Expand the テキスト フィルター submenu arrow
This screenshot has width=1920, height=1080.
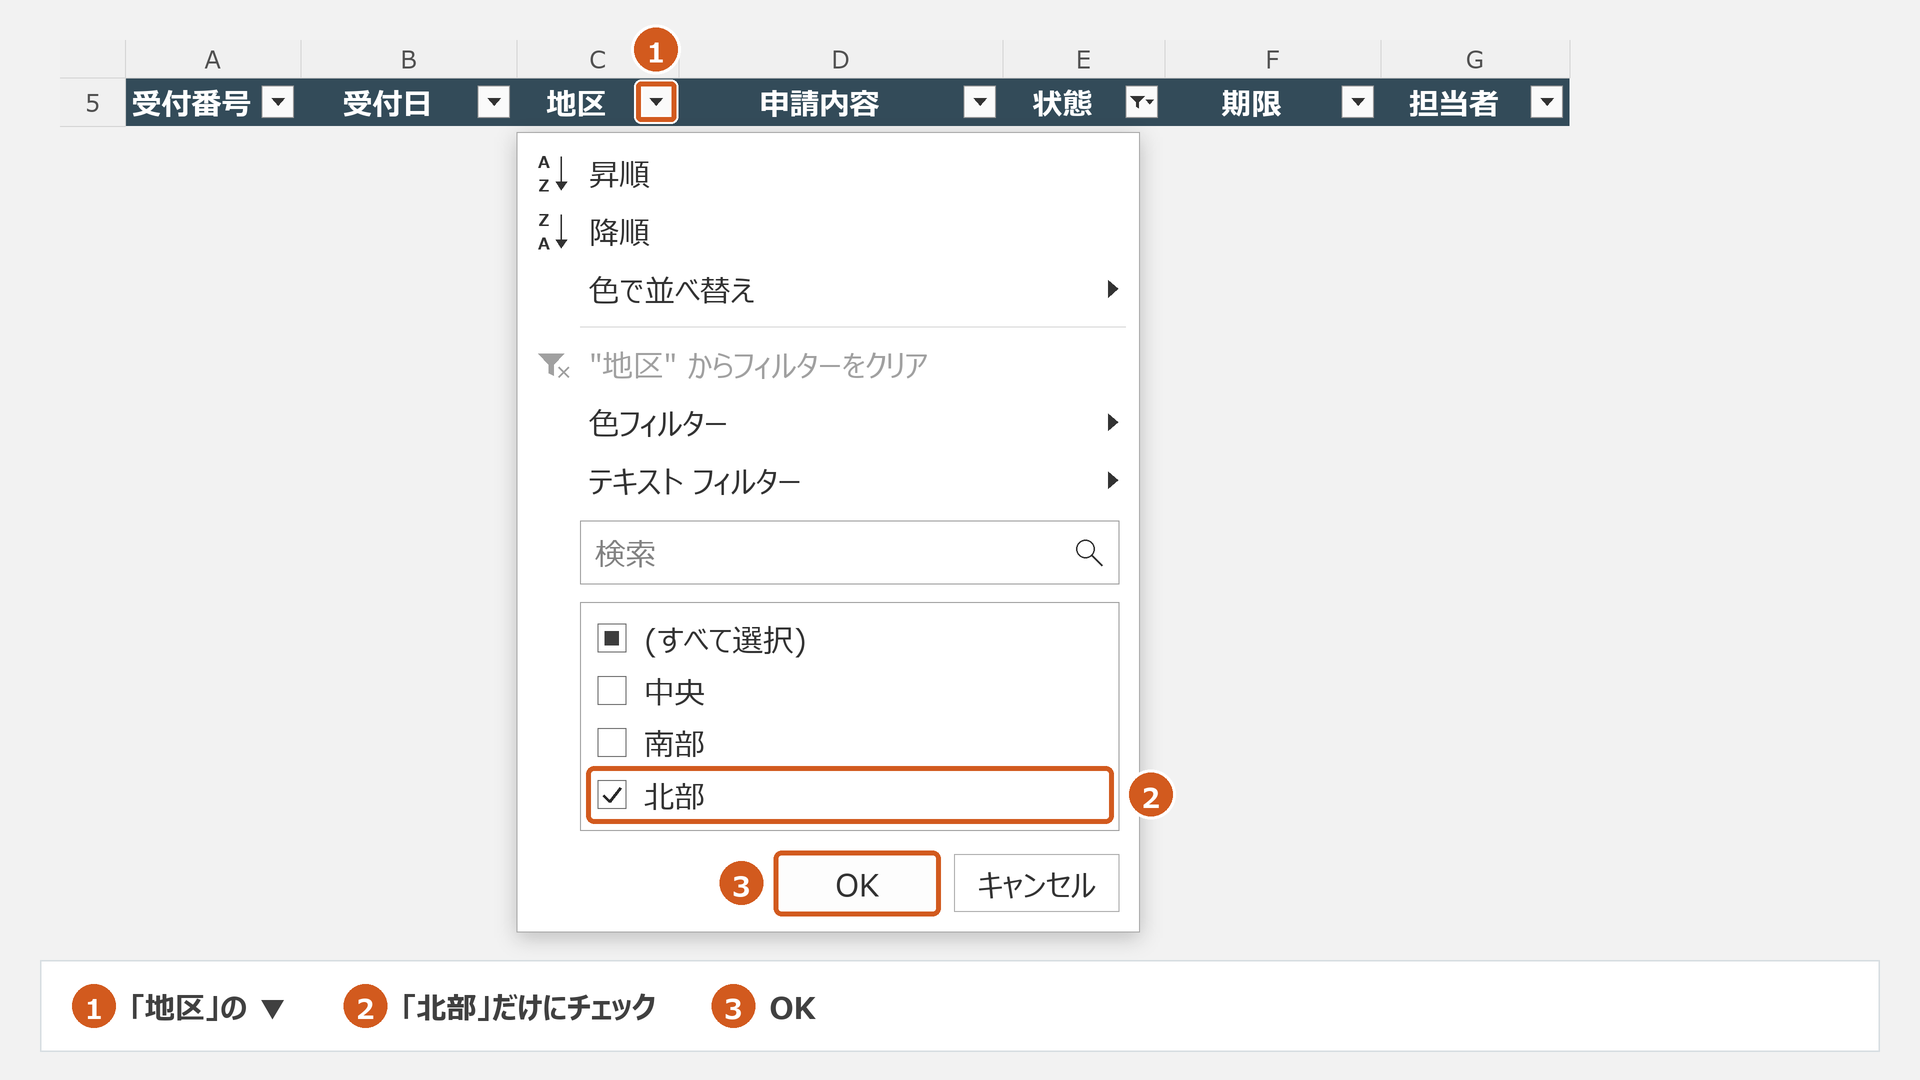pos(1112,481)
